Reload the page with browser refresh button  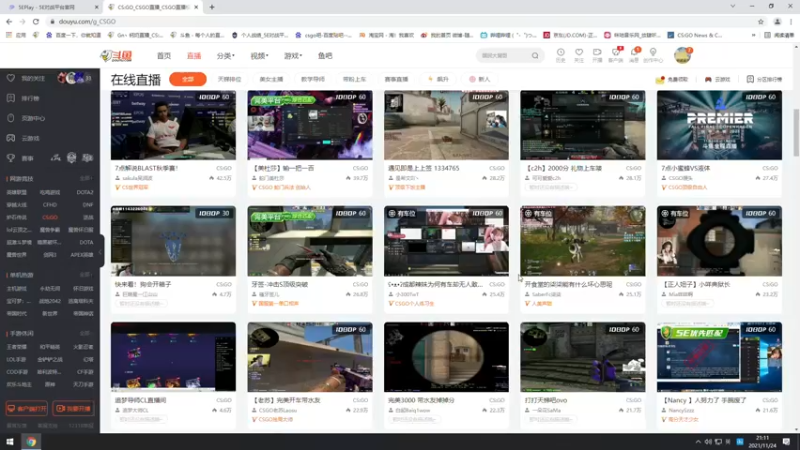coord(36,21)
